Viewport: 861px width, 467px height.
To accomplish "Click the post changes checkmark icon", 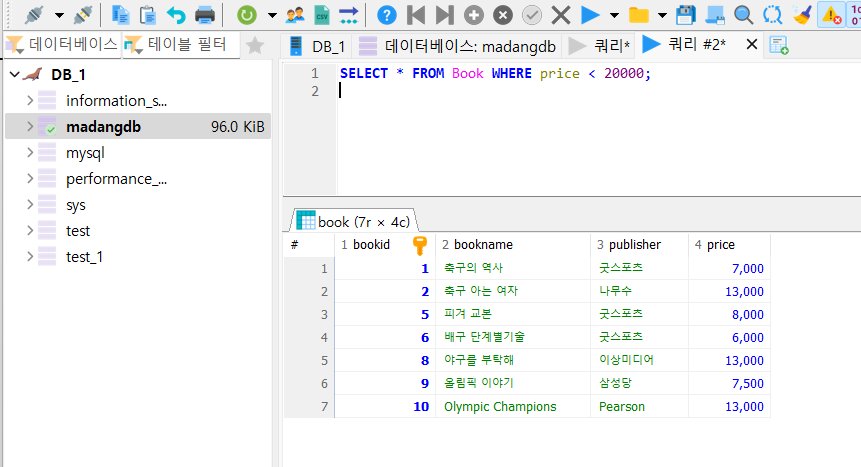I will click(532, 15).
